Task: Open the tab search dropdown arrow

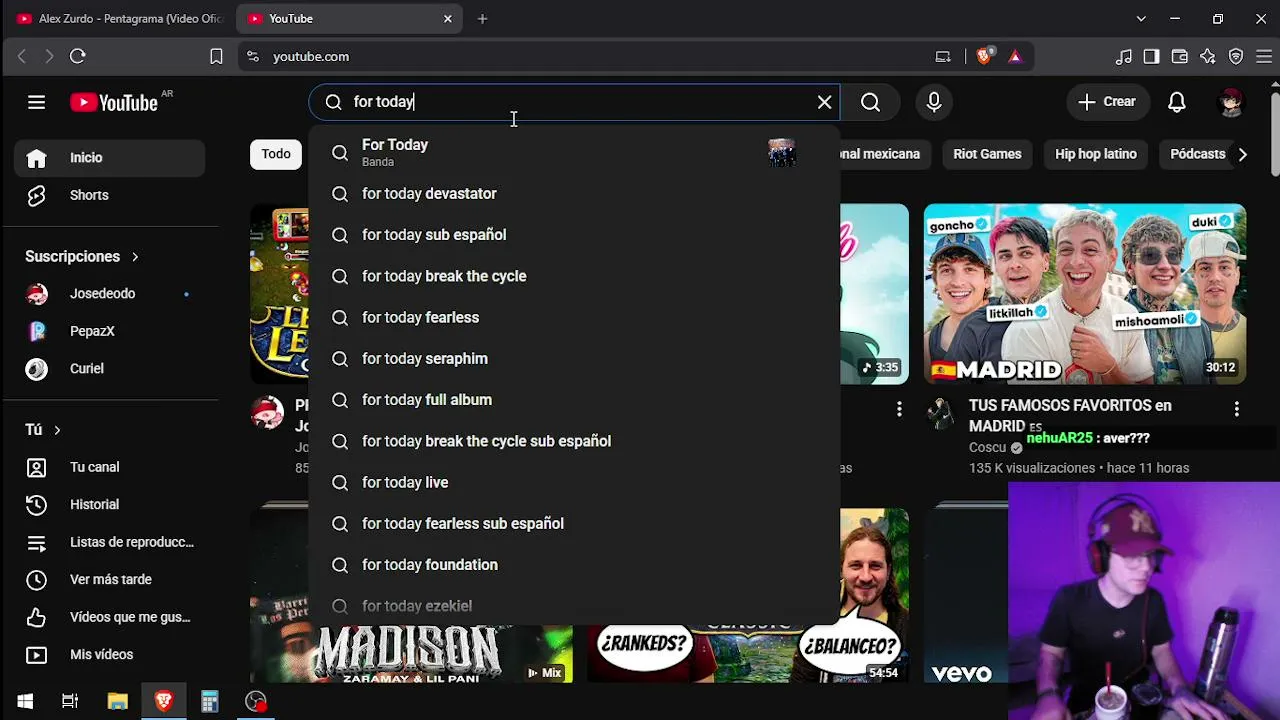Action: 1141,19
